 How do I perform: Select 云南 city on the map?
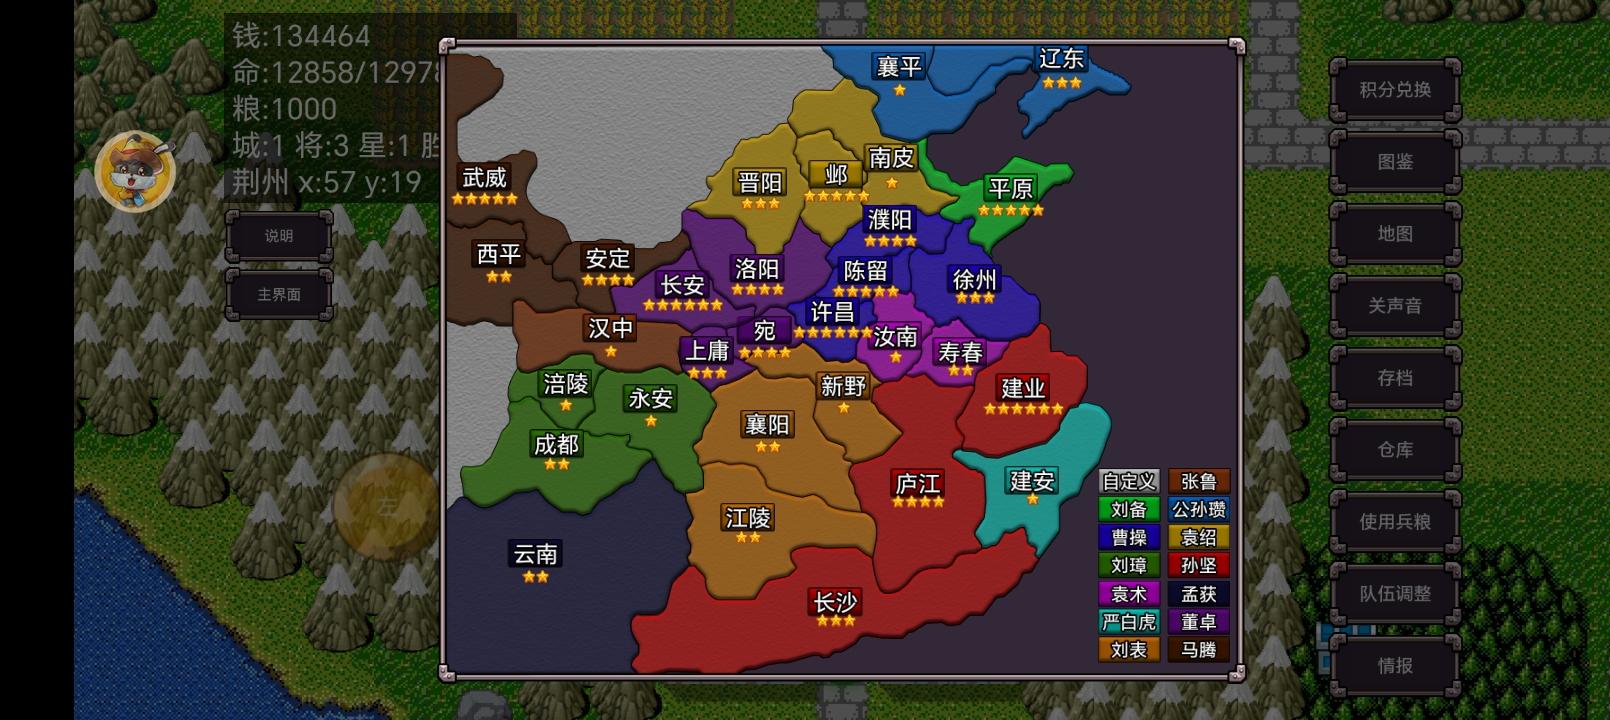[x=535, y=554]
